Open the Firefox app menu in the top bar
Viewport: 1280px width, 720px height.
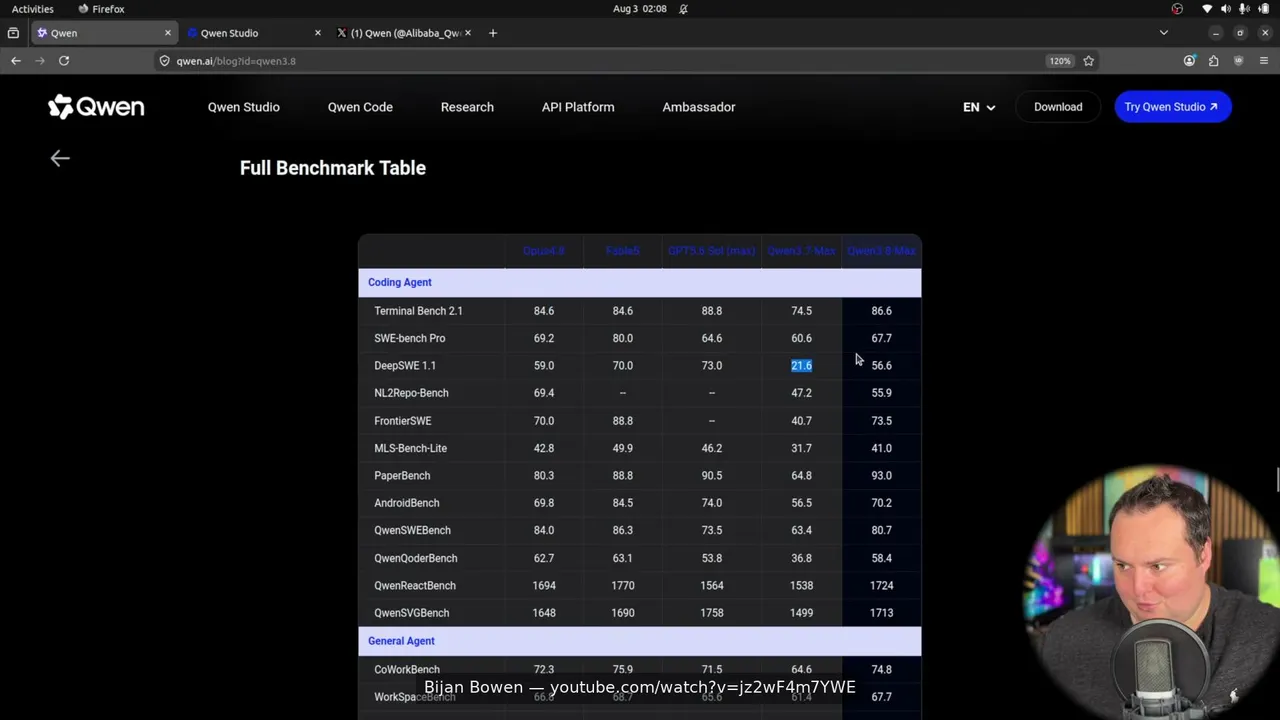[101, 9]
